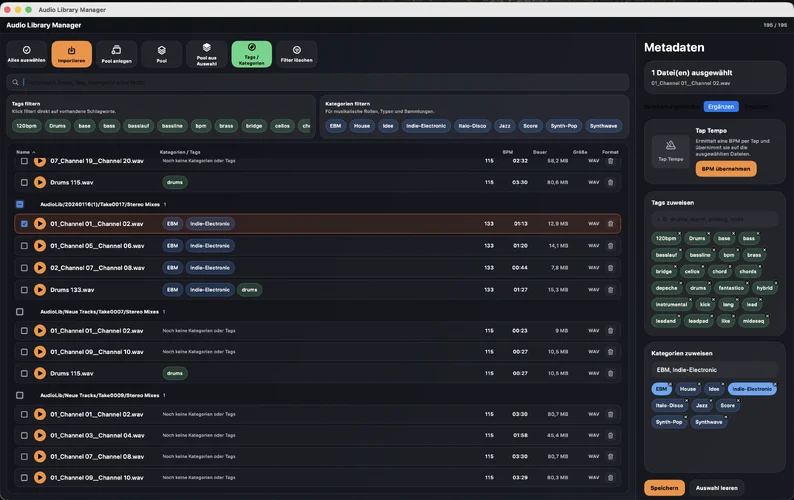Toggle the Tags / Kategorien toolbar button
This screenshot has width=794, height=500.
tap(252, 54)
